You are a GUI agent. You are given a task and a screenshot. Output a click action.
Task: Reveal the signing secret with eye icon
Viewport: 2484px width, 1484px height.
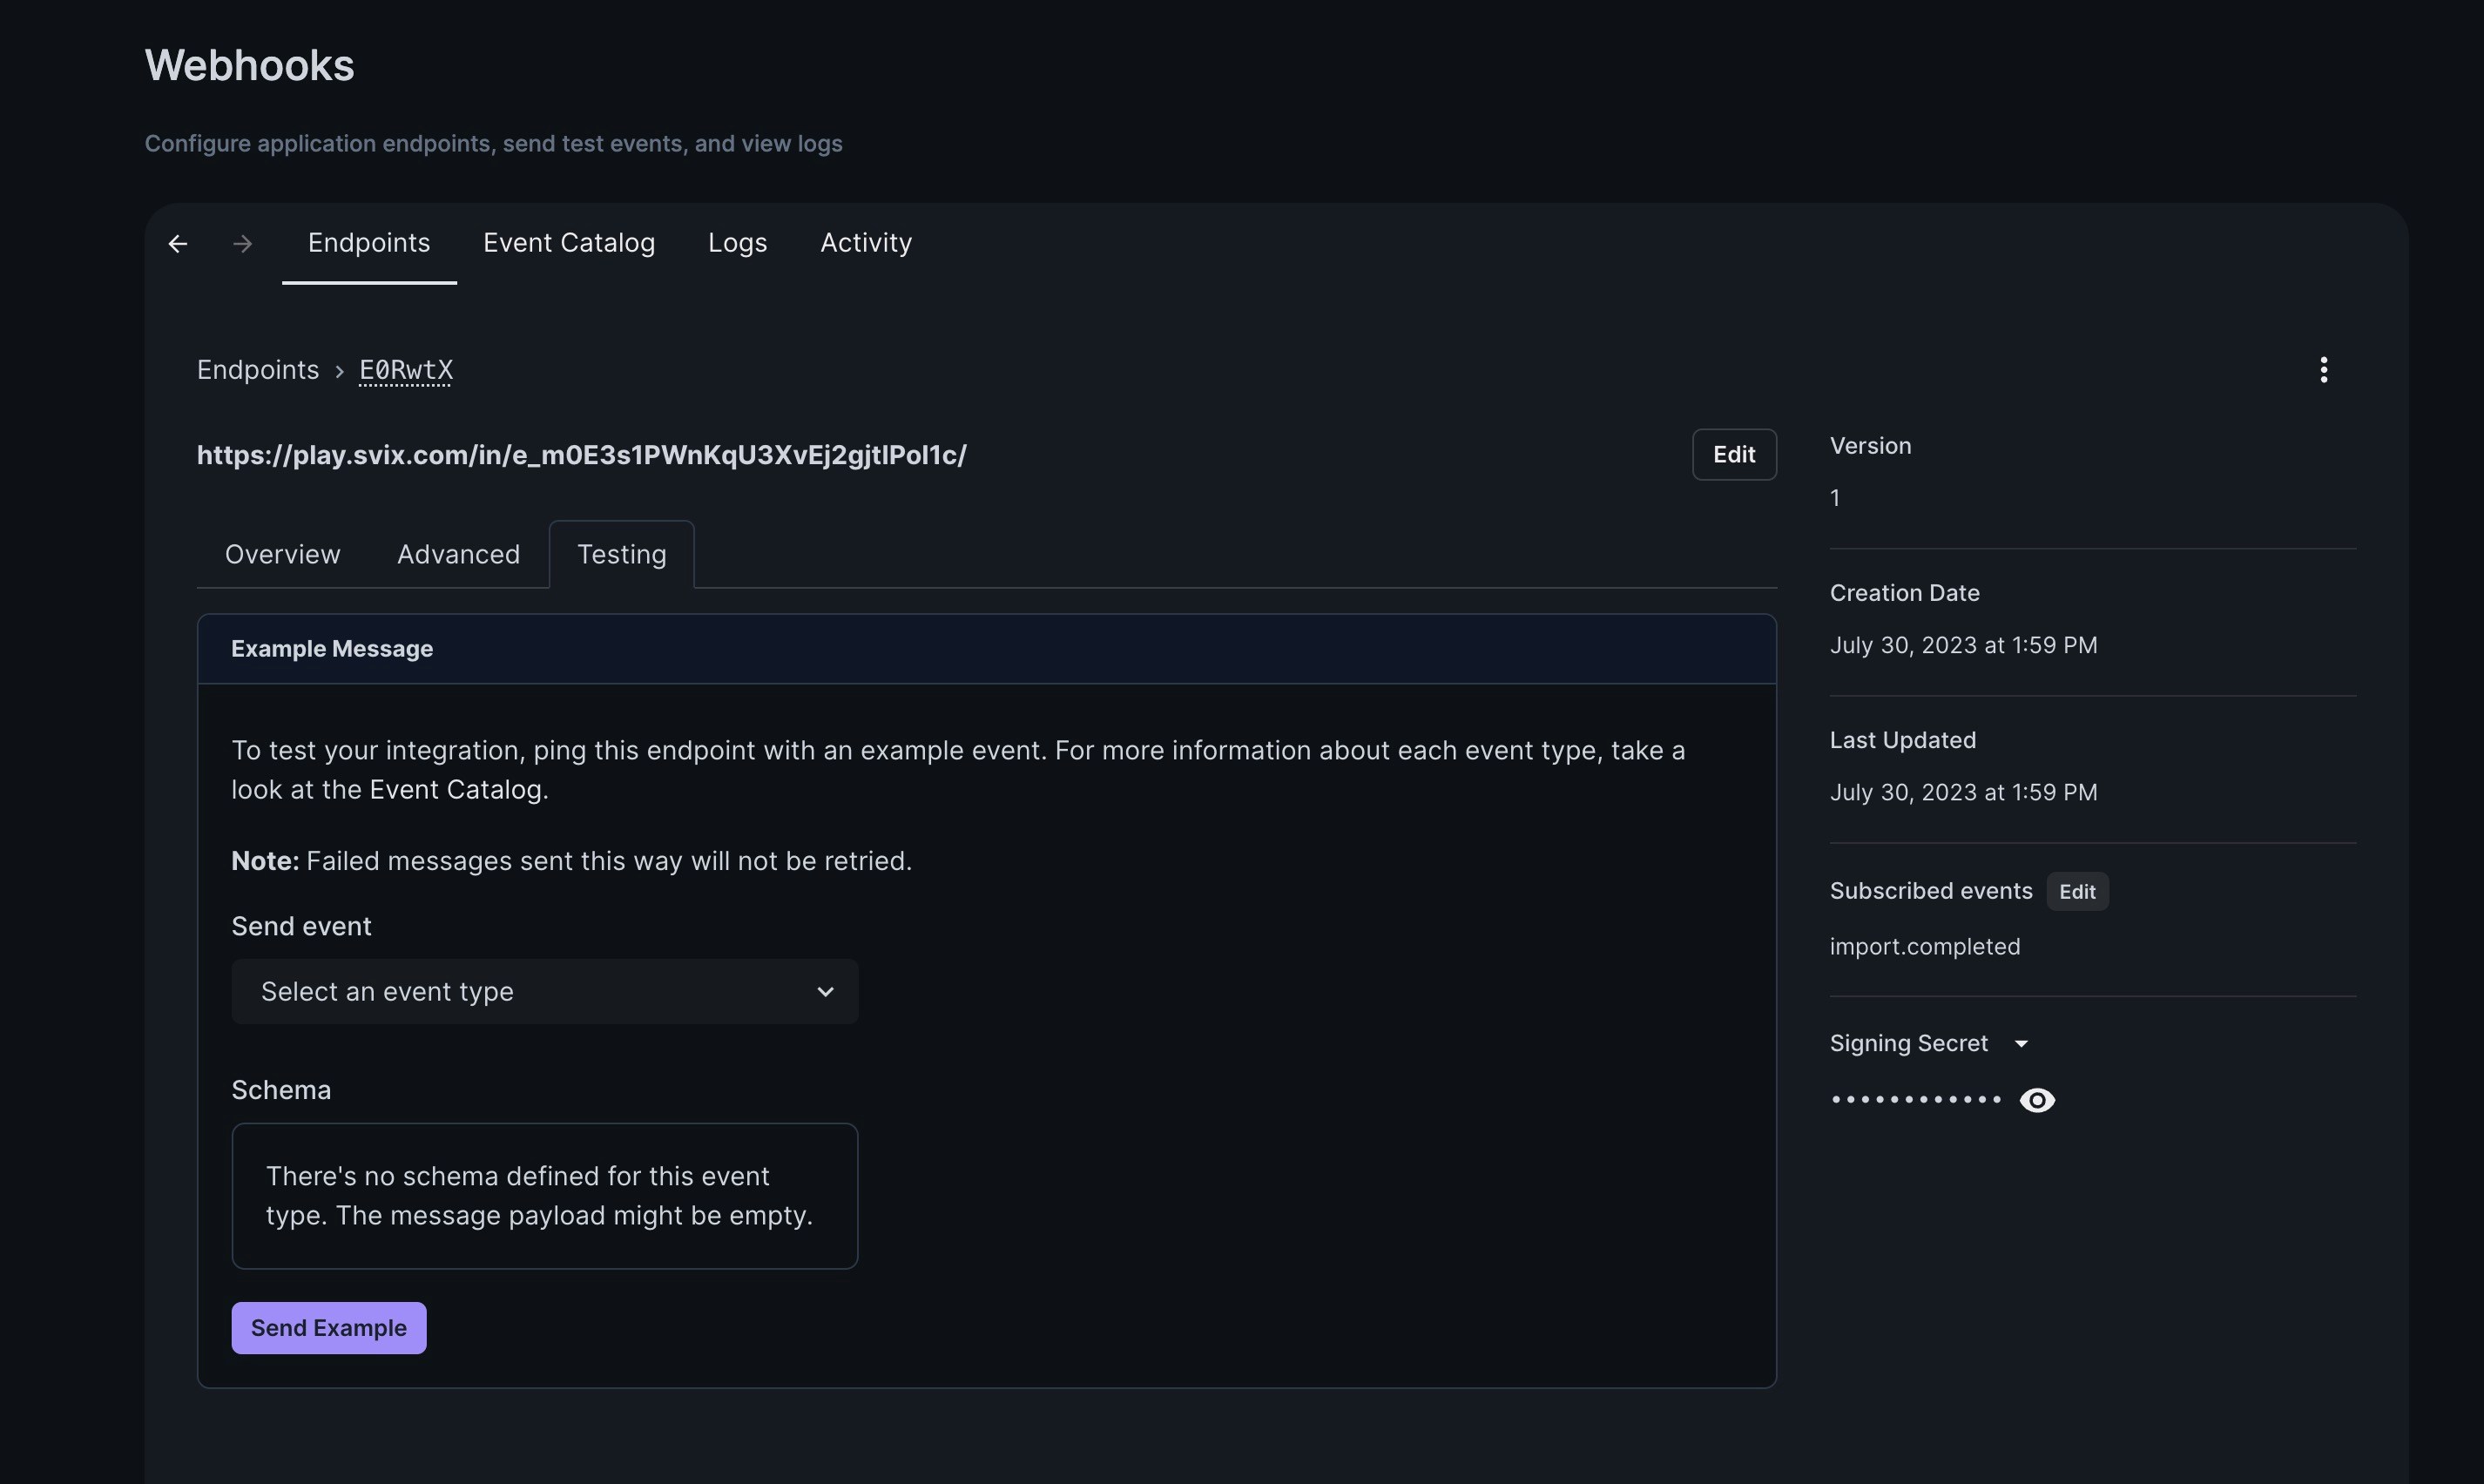tap(2037, 1100)
